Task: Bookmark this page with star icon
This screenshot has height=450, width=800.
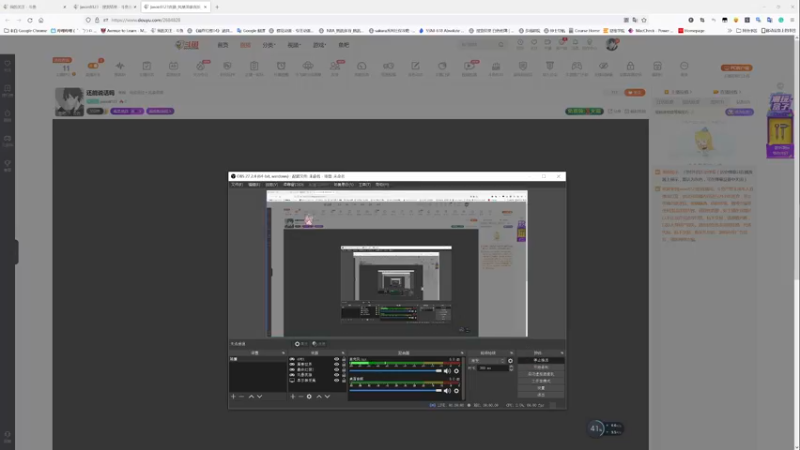Action: click(x=644, y=20)
